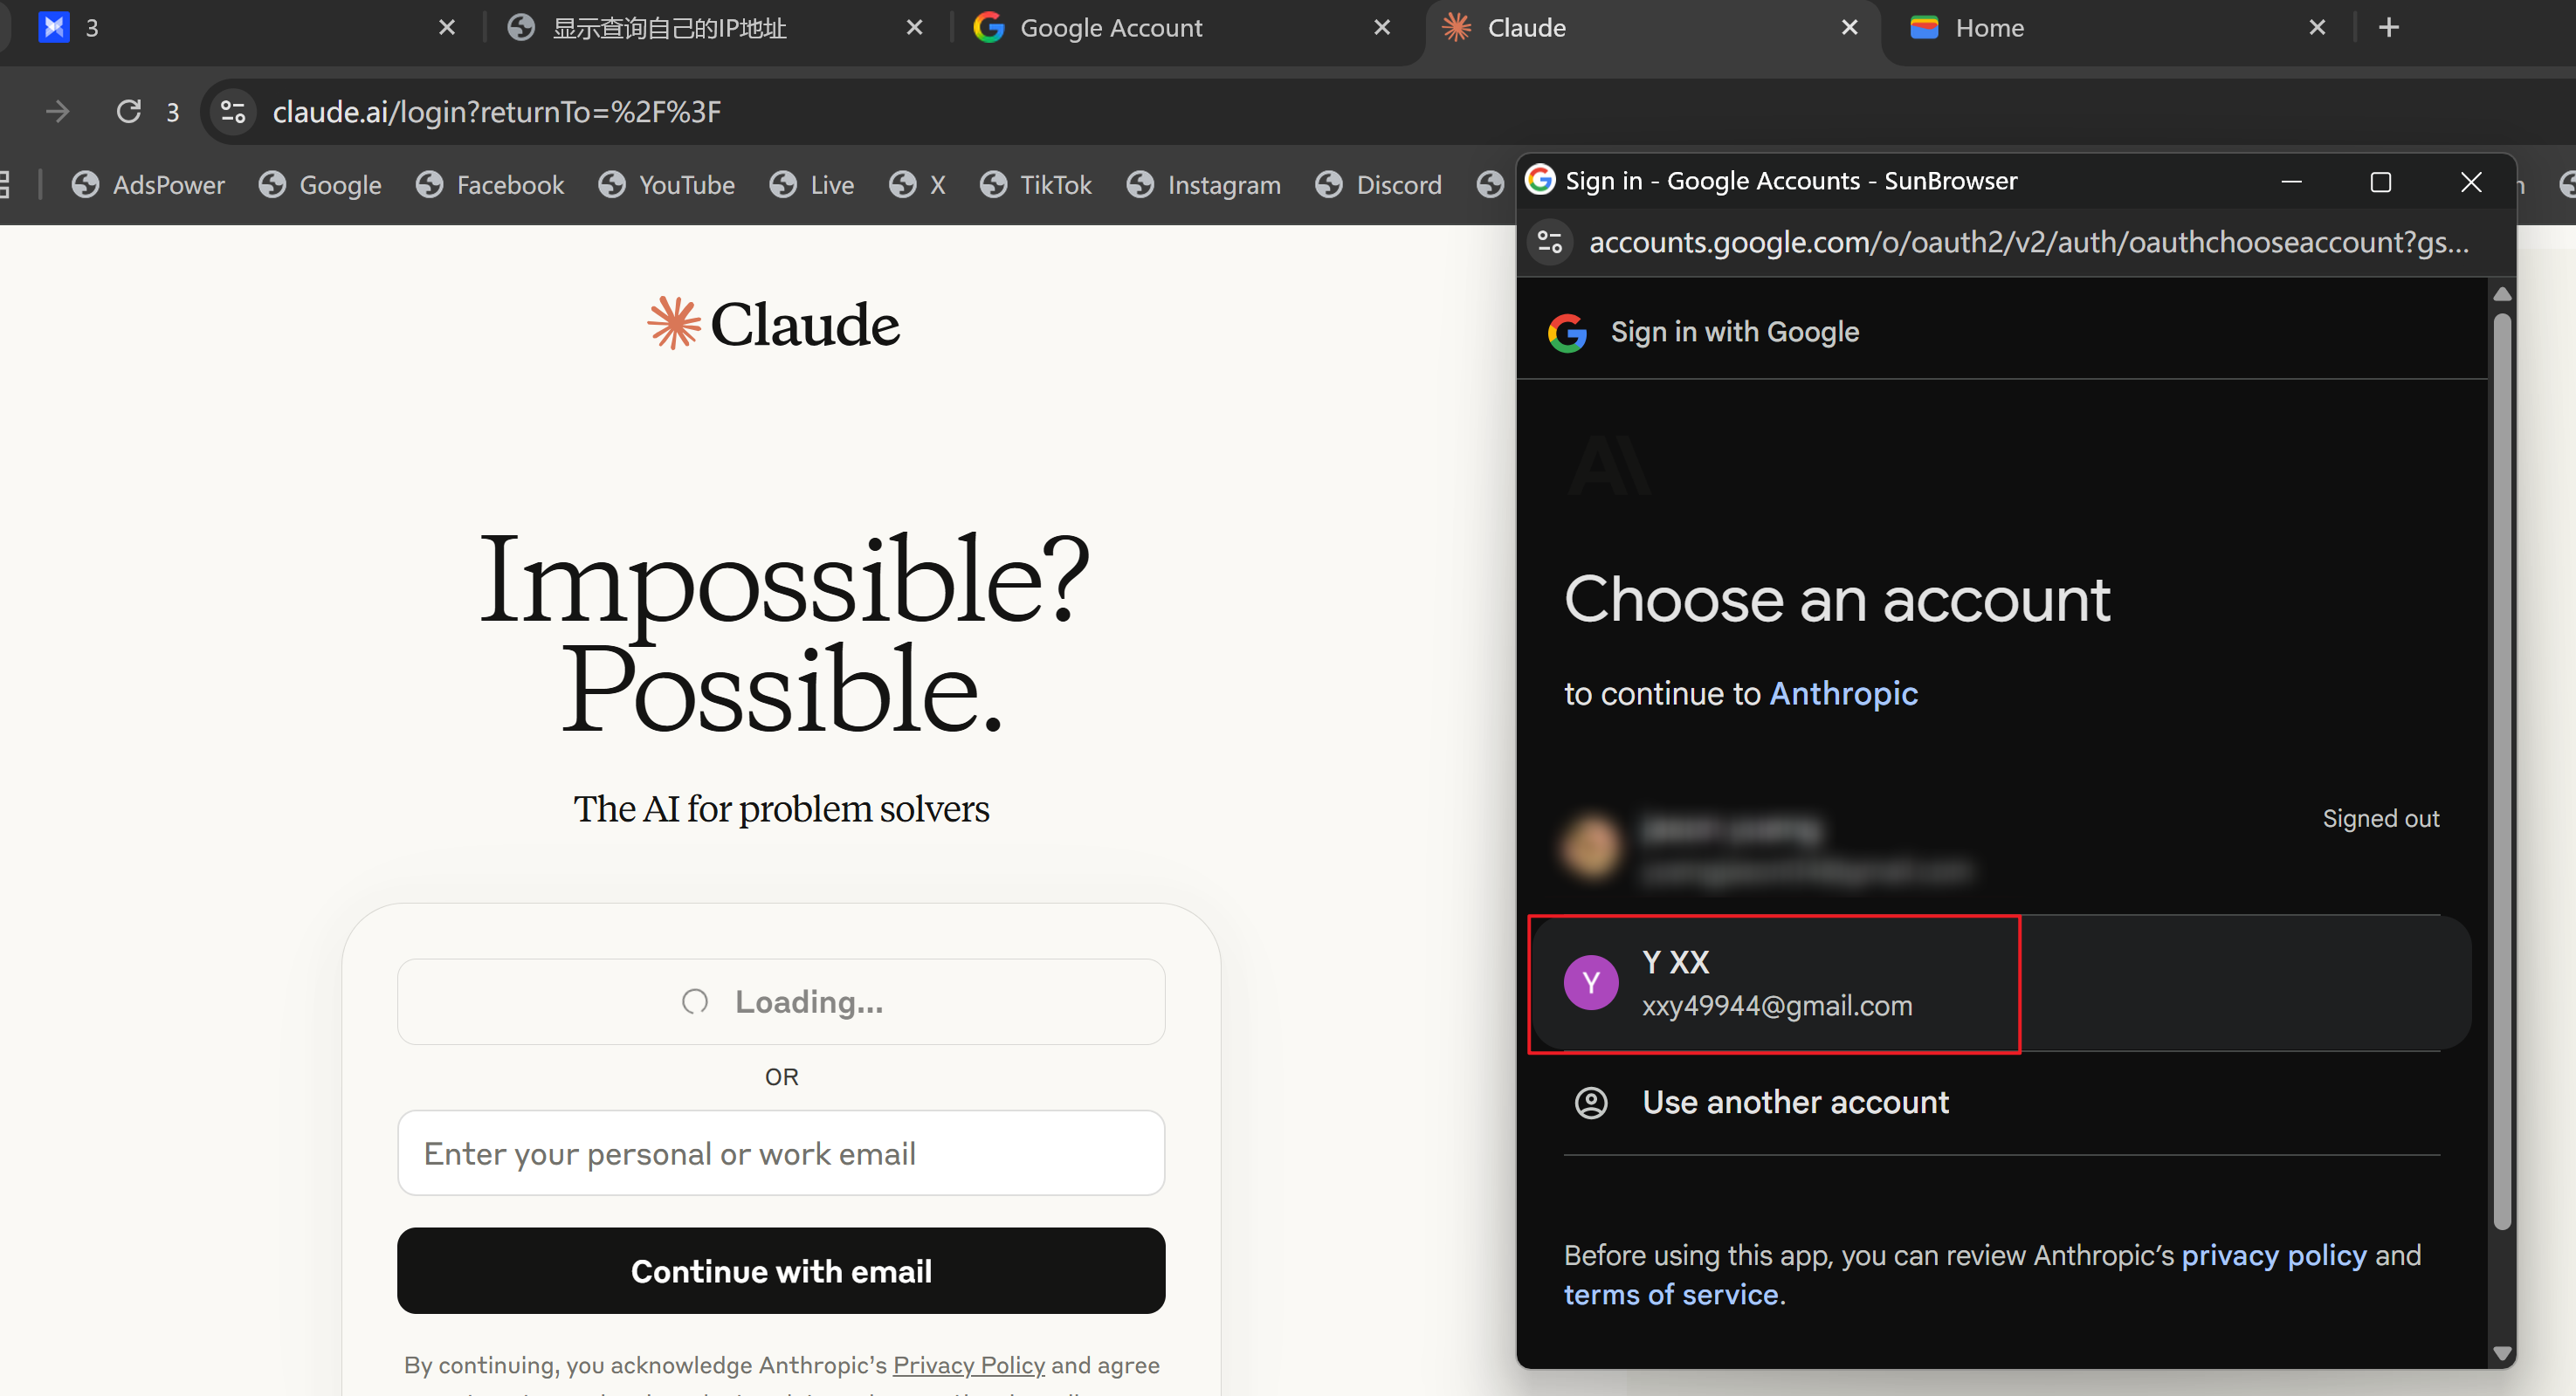Open the Google bookmark
The image size is (2576, 1396).
pos(320,185)
